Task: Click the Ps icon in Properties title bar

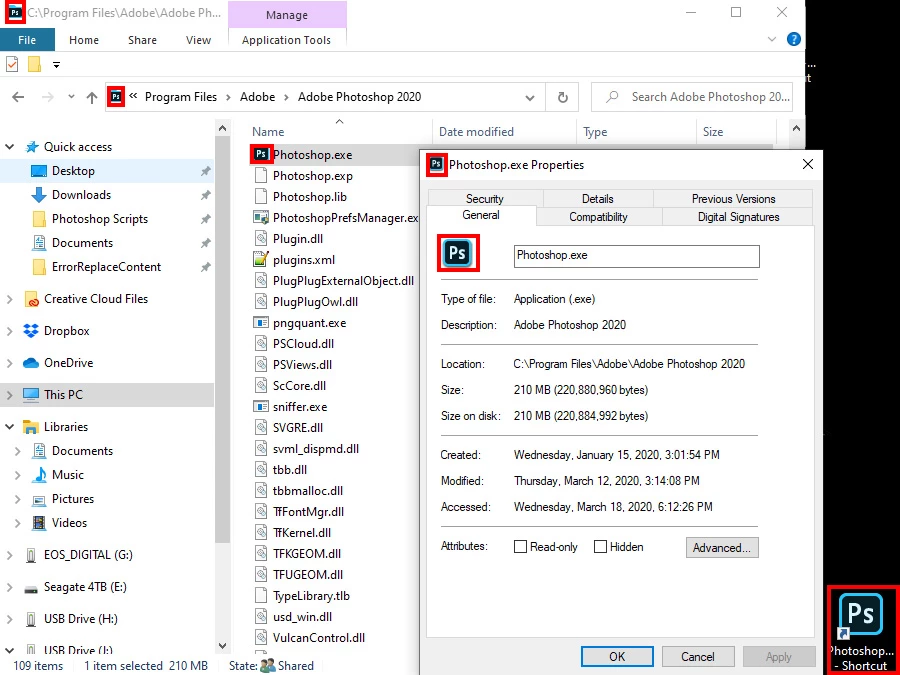Action: point(437,164)
